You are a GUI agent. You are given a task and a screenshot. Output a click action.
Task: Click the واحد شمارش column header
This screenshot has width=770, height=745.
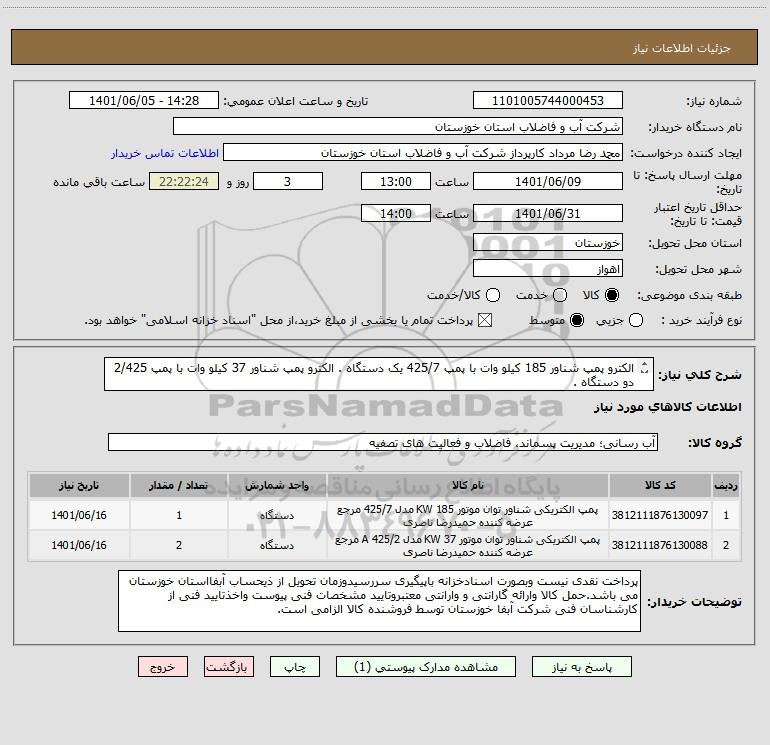coord(277,485)
